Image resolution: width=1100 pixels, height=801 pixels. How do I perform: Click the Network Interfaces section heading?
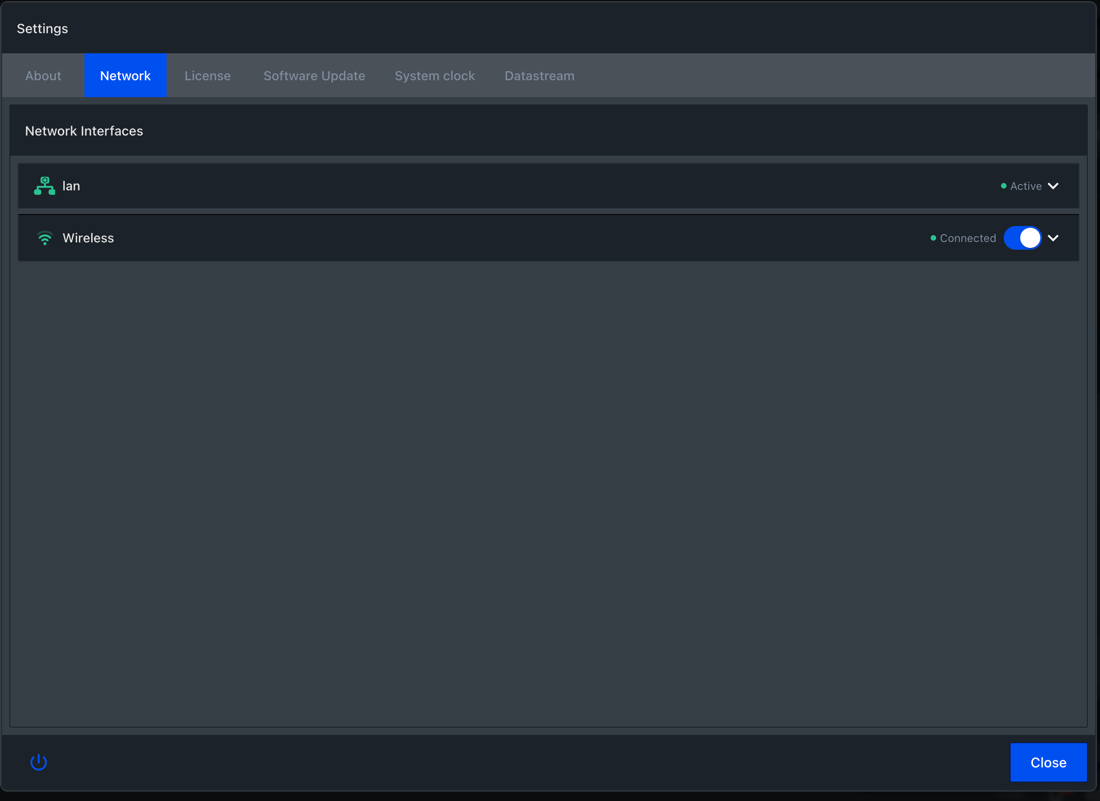point(84,131)
